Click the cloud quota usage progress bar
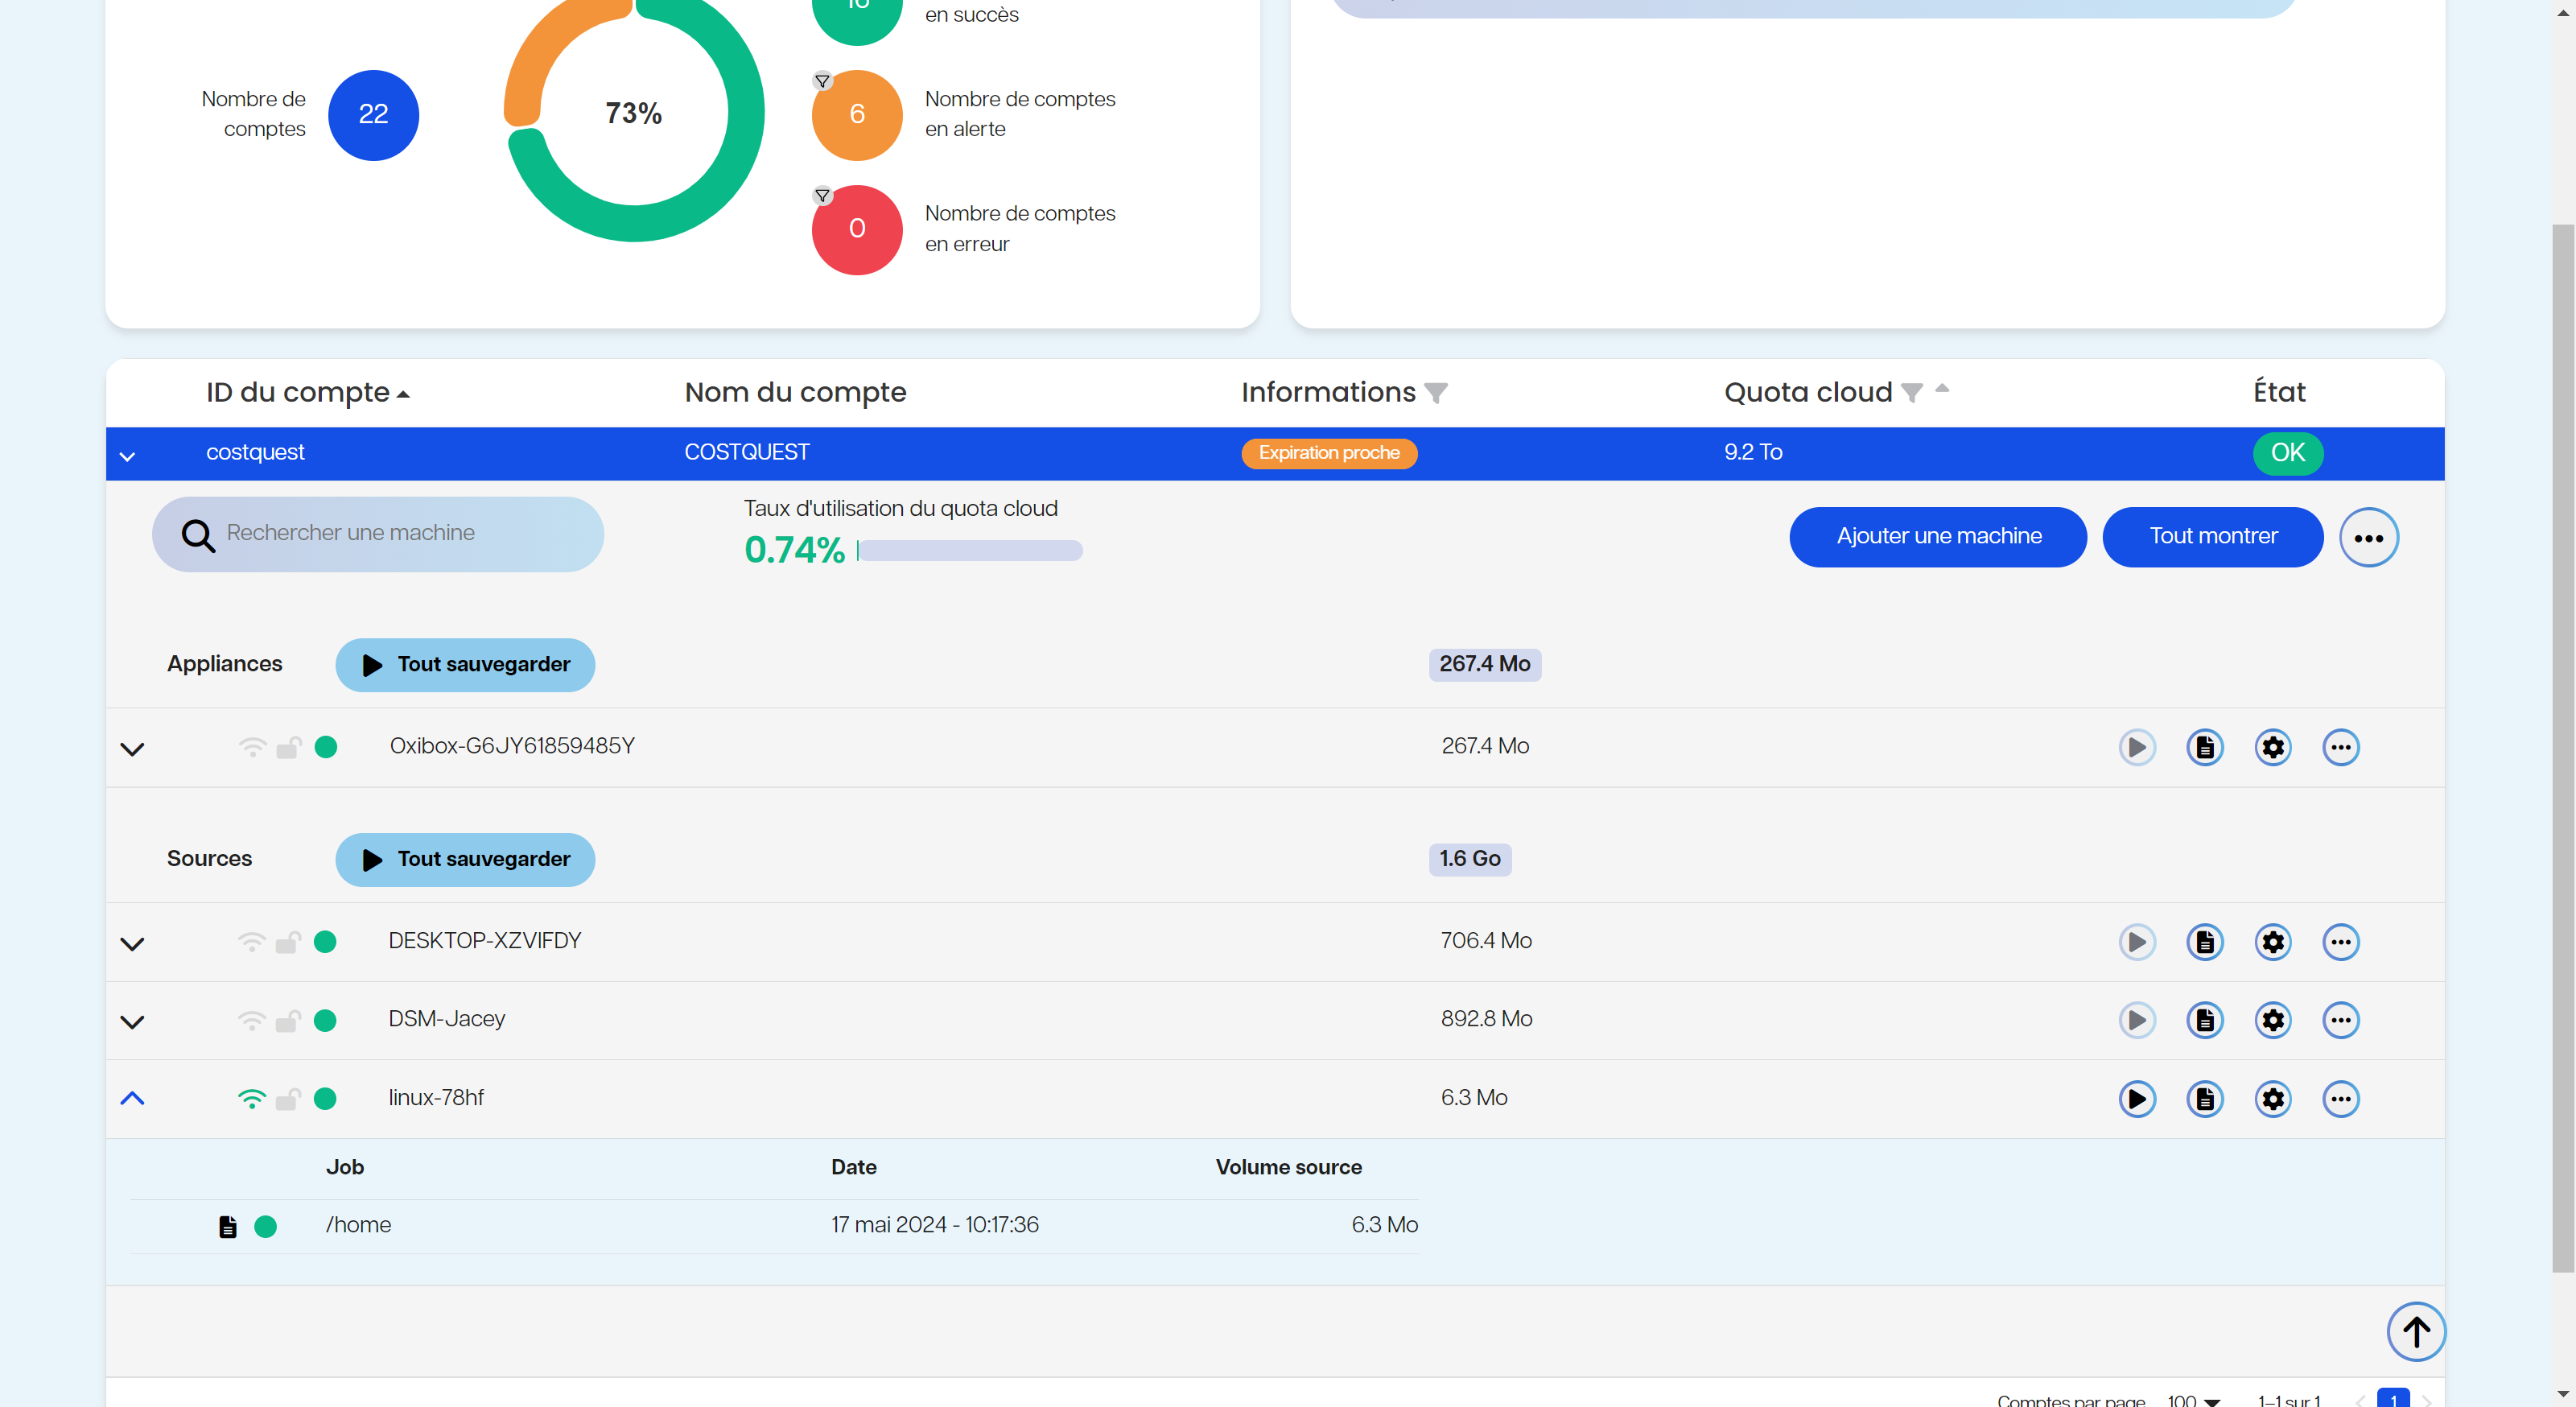The image size is (2576, 1407). point(969,551)
